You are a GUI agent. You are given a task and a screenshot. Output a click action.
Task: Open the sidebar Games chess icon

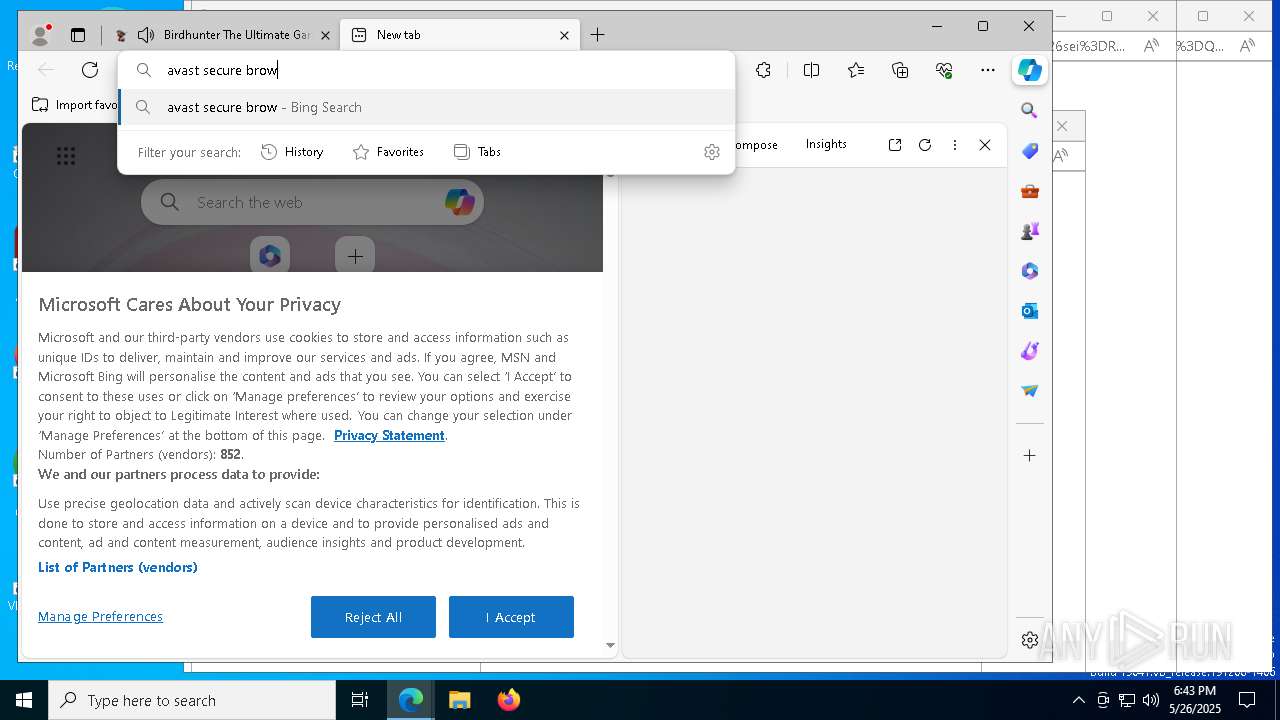point(1030,231)
